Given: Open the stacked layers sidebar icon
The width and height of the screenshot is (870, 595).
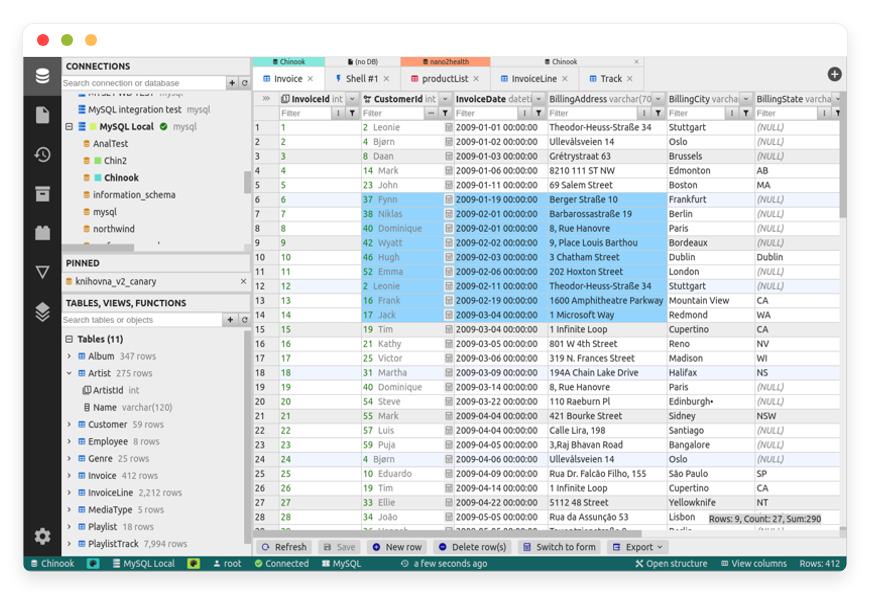Looking at the screenshot, I should (42, 311).
